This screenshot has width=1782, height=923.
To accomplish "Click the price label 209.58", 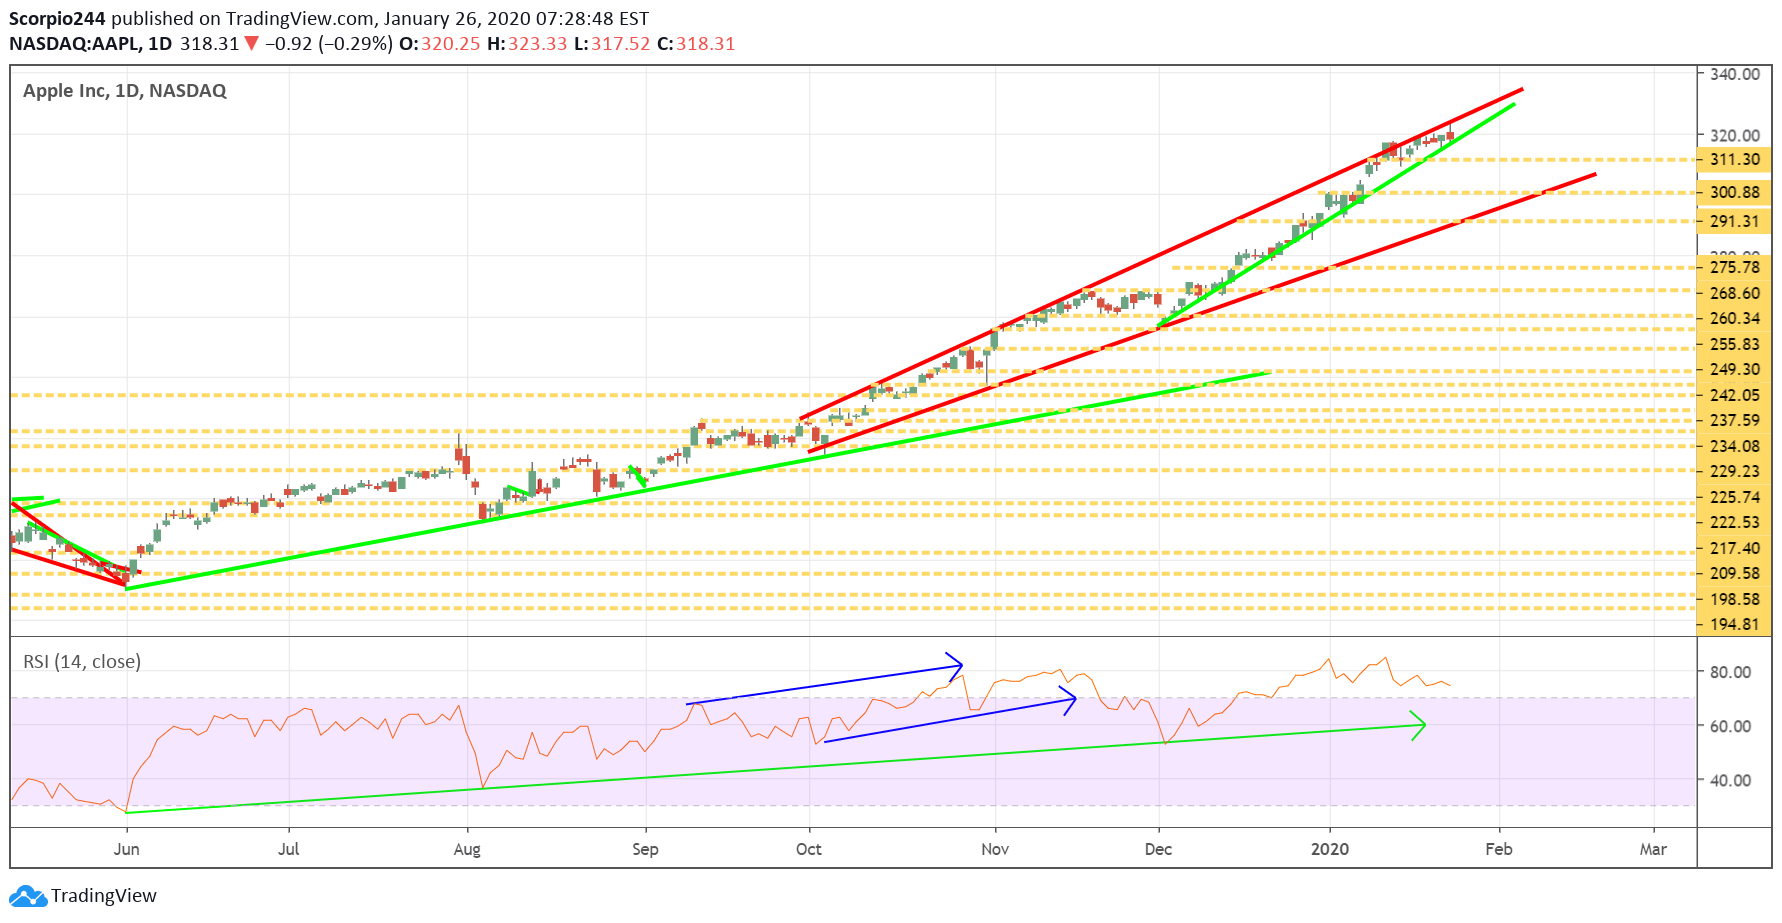I will (1734, 574).
